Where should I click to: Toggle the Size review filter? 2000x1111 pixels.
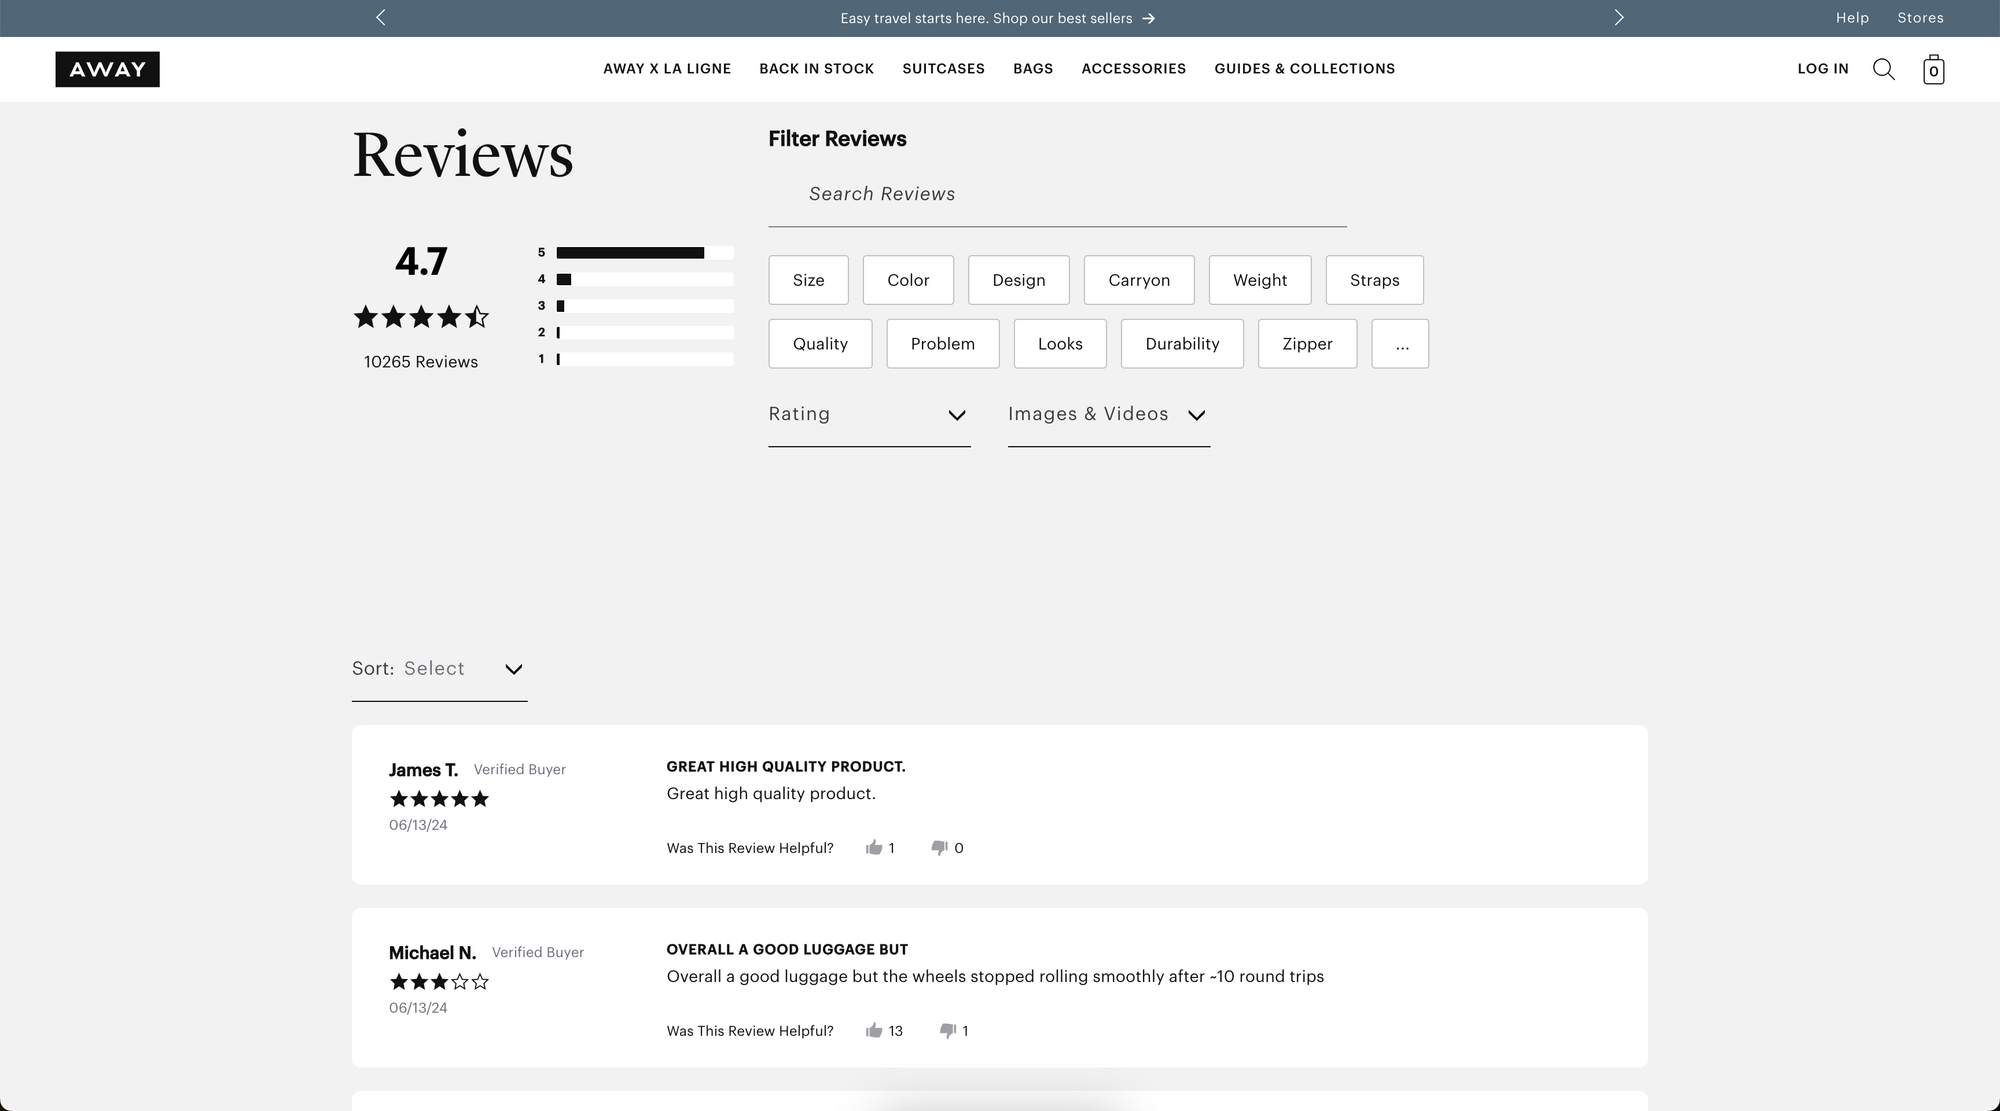coord(808,280)
